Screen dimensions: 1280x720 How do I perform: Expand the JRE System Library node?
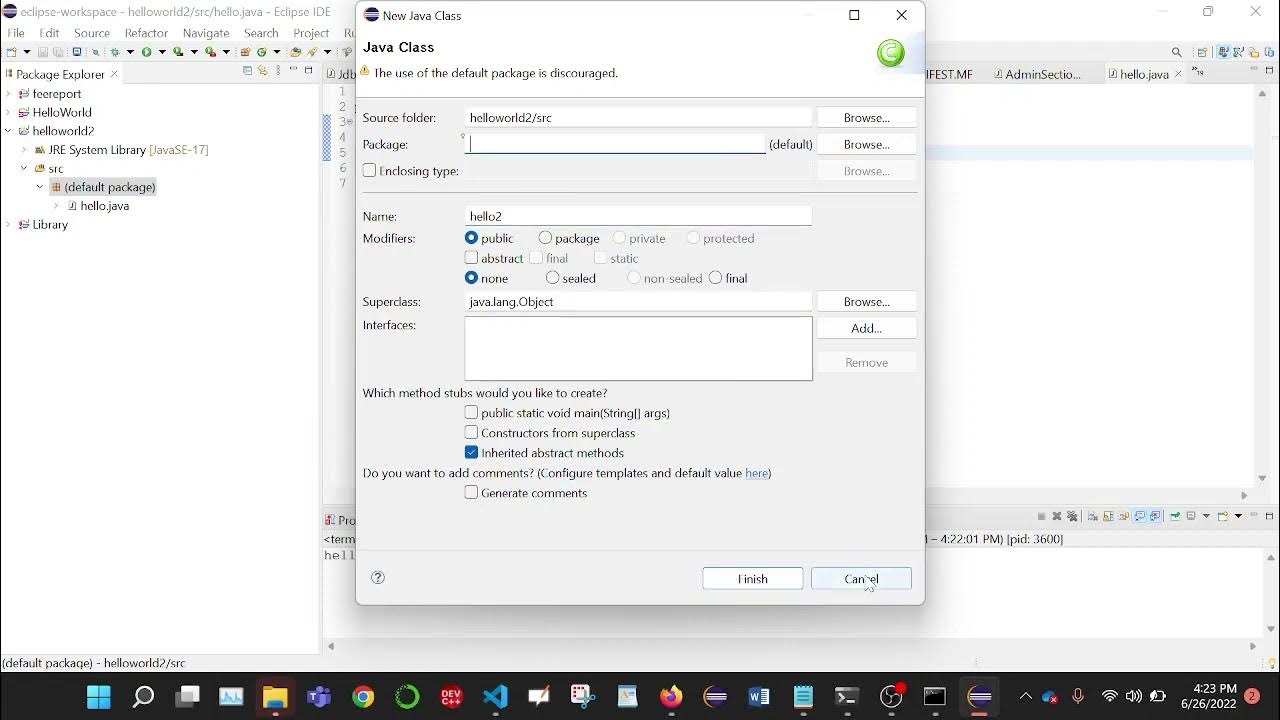point(24,150)
